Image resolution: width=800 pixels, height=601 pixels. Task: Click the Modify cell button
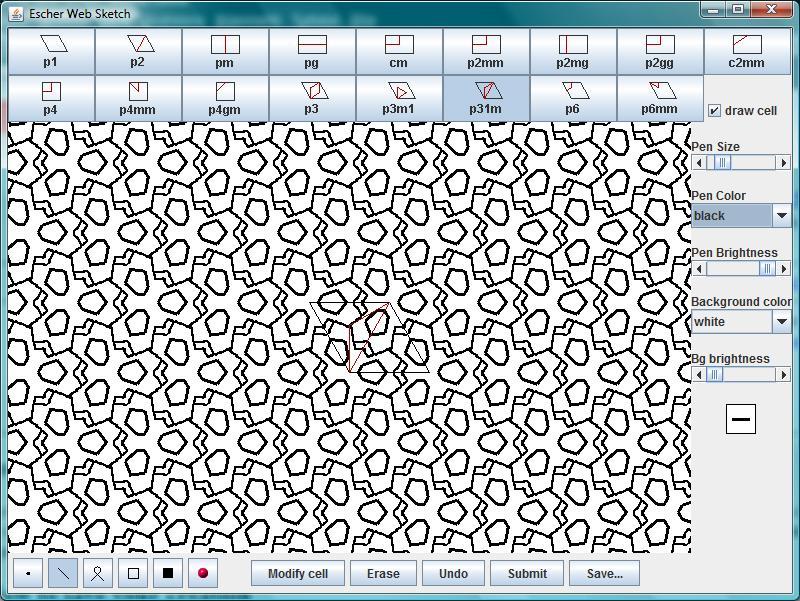(x=298, y=573)
